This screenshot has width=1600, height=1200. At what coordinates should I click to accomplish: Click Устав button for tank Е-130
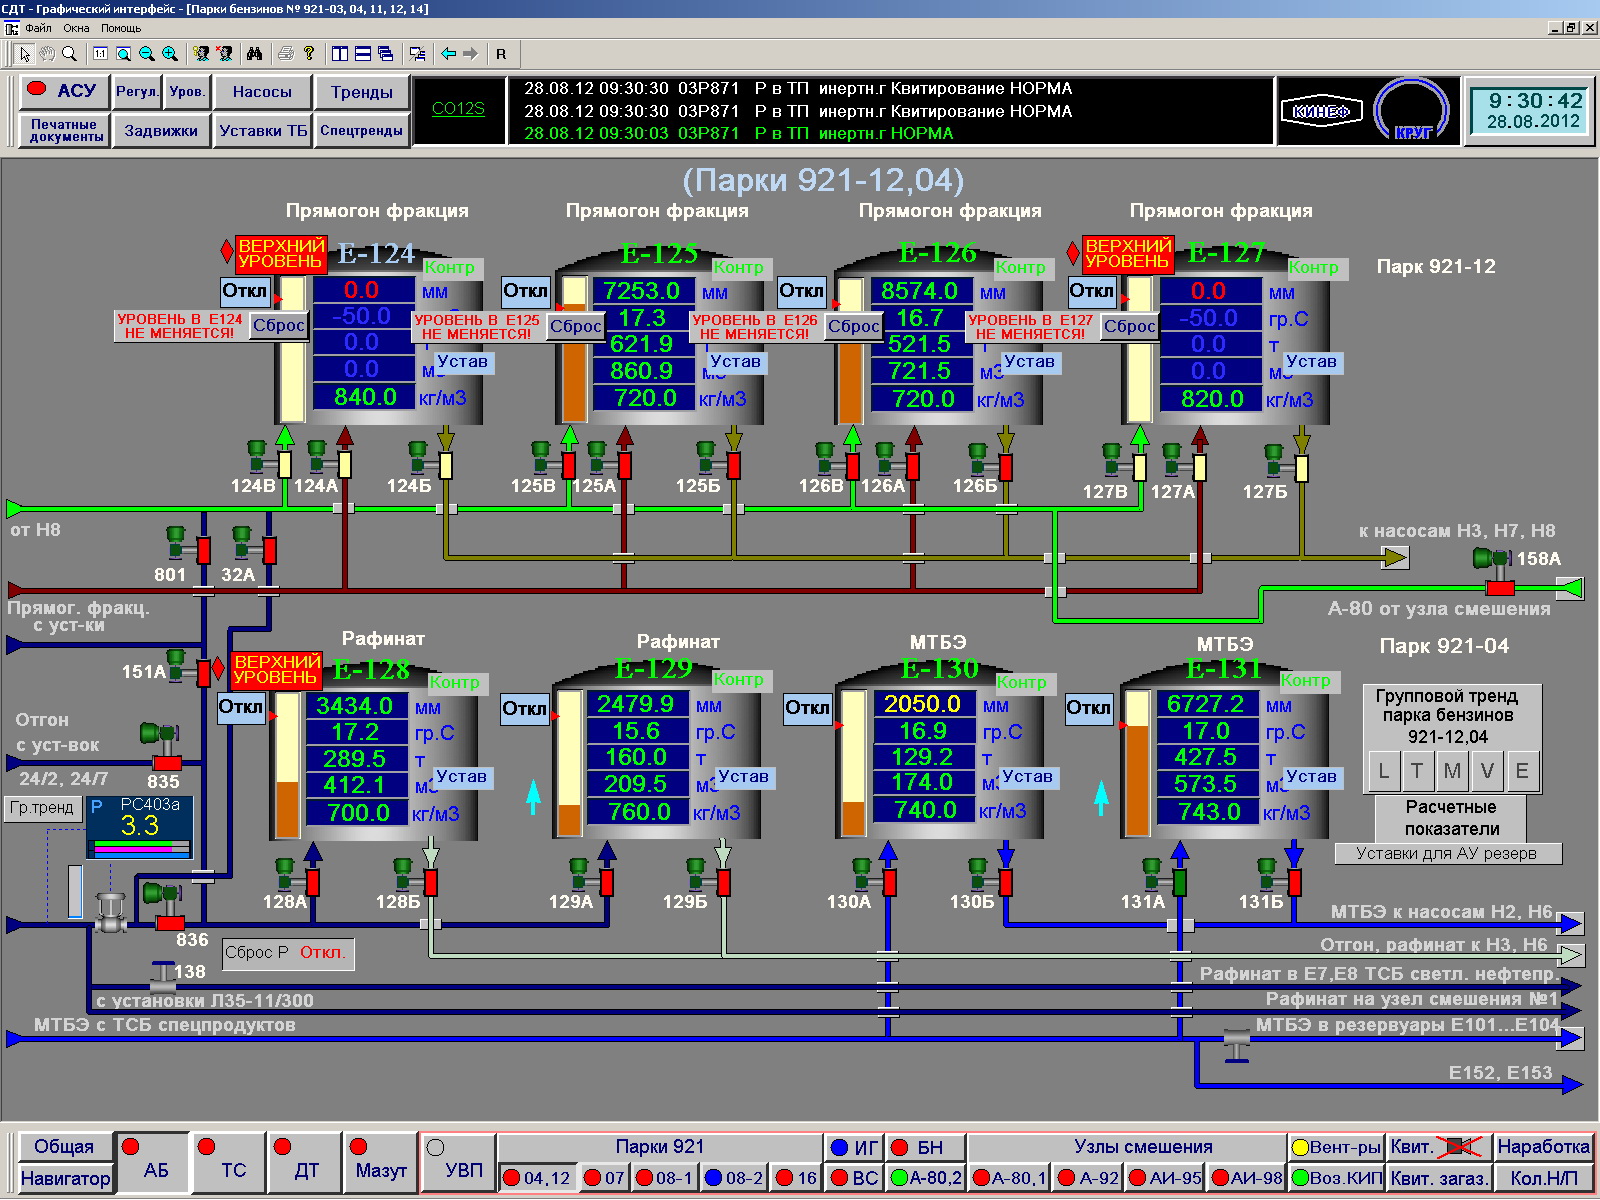pyautogui.click(x=1028, y=777)
